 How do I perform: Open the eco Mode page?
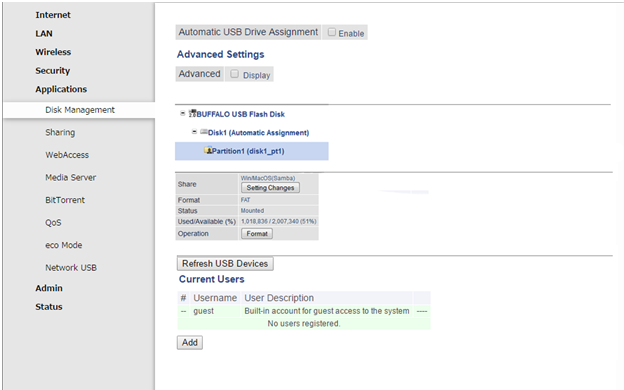[63, 245]
